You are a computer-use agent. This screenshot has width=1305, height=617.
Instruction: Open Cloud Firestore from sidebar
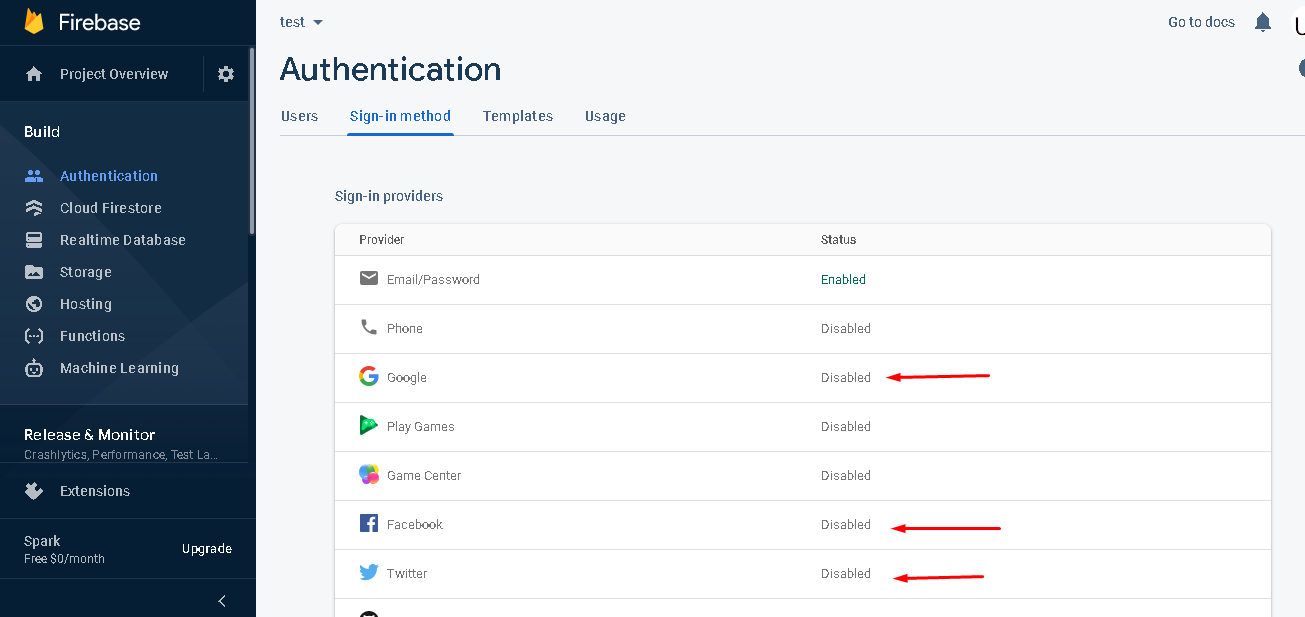pyautogui.click(x=110, y=208)
